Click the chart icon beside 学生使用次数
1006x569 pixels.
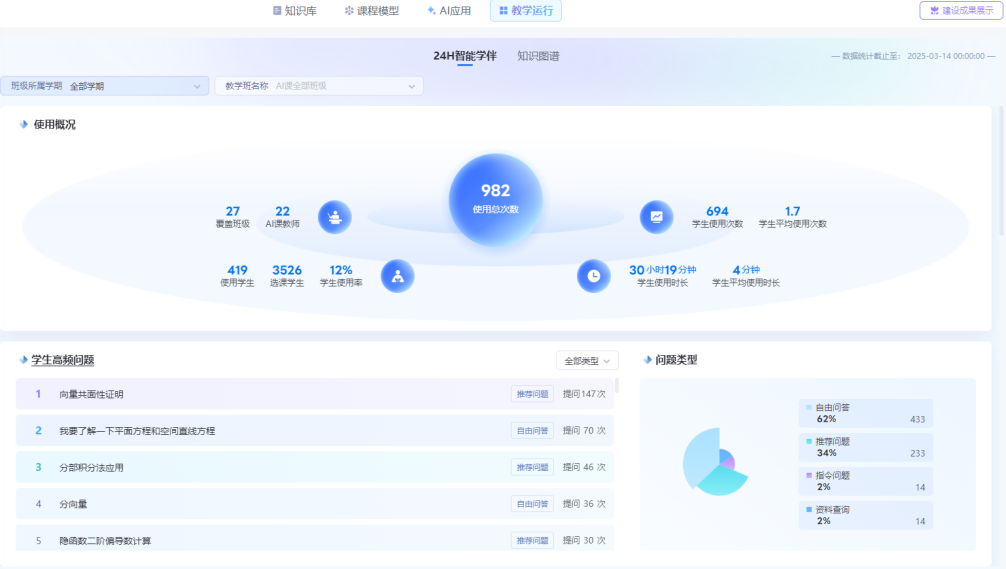[x=656, y=217]
